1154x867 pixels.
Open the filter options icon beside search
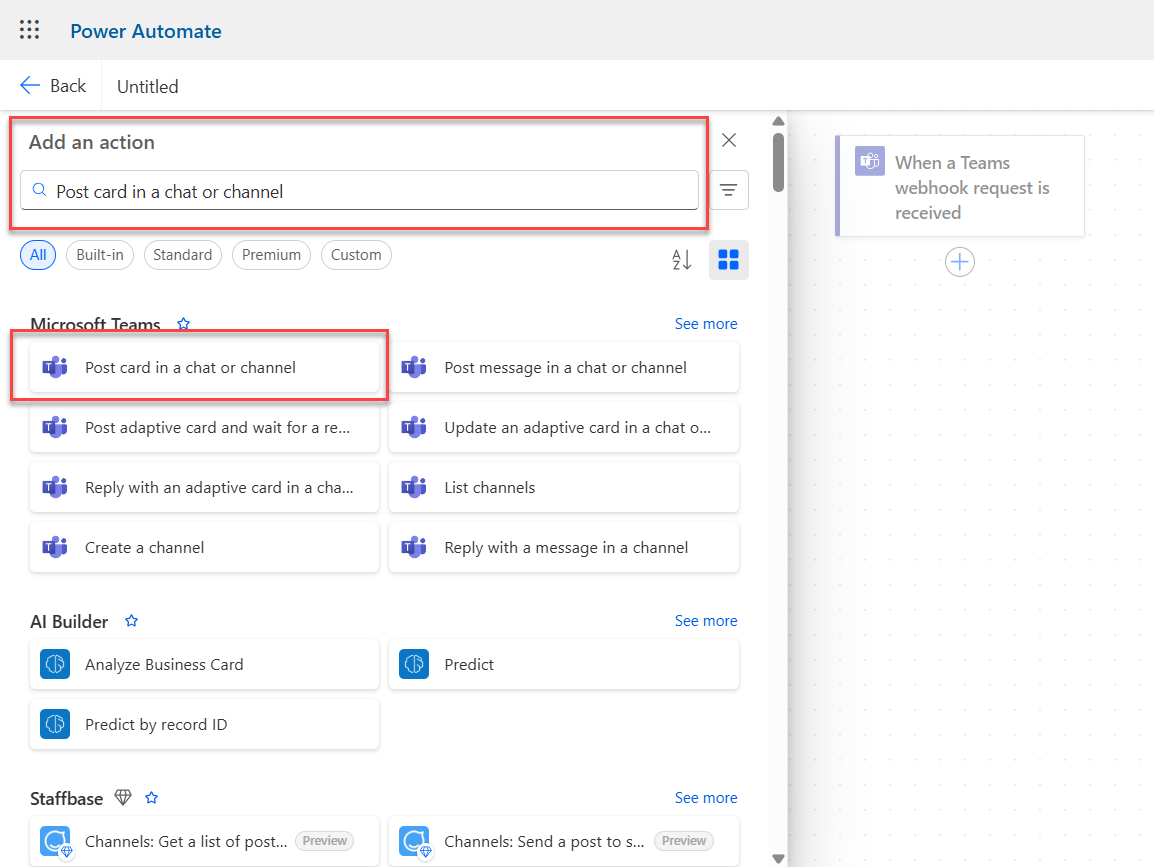pyautogui.click(x=729, y=190)
